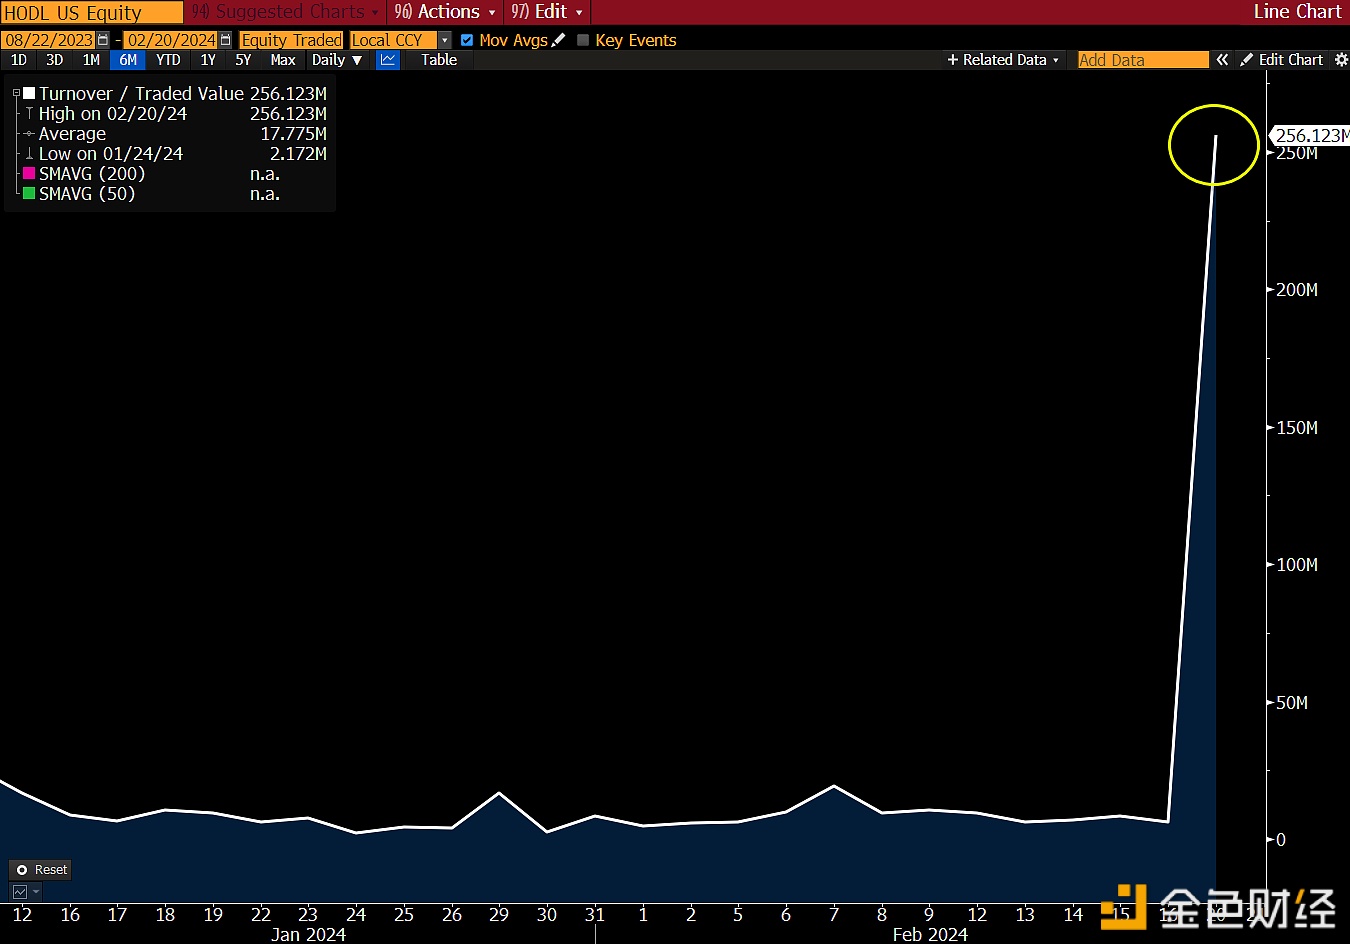Click the Add Data input field
The width and height of the screenshot is (1350, 944).
tap(1142, 60)
